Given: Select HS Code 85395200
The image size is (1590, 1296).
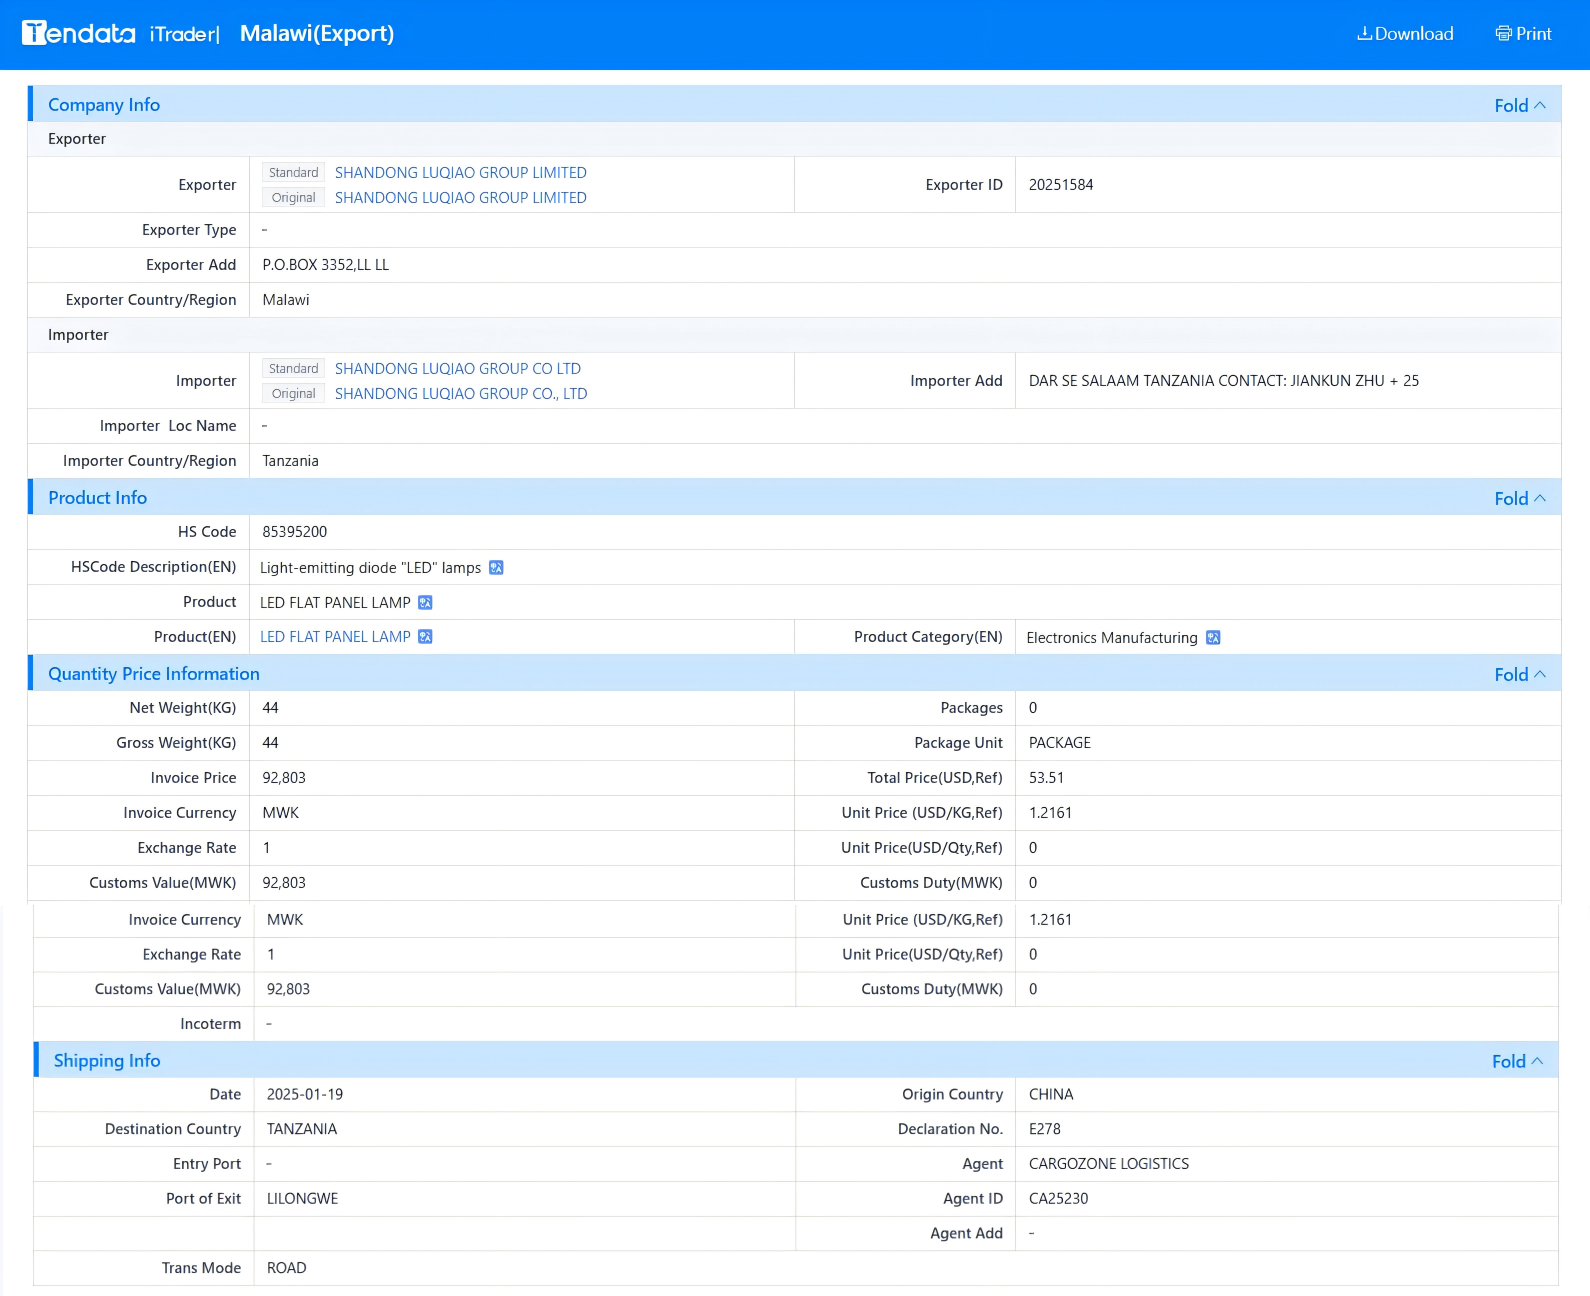Looking at the screenshot, I should point(295,532).
